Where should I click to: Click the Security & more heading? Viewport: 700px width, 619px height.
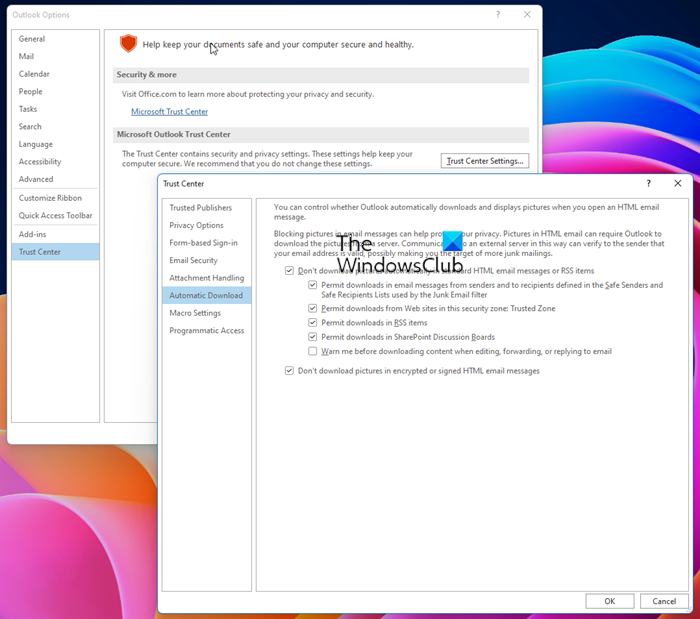[146, 75]
